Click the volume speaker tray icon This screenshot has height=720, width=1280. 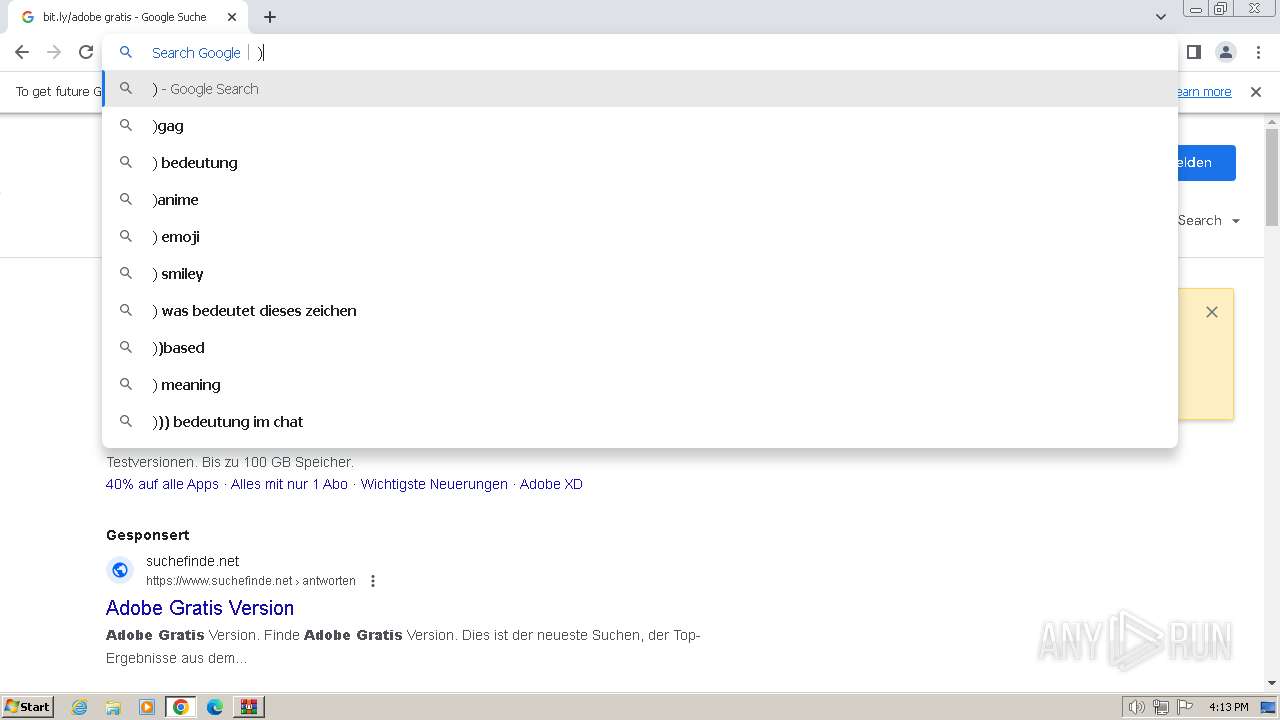[x=1137, y=707]
